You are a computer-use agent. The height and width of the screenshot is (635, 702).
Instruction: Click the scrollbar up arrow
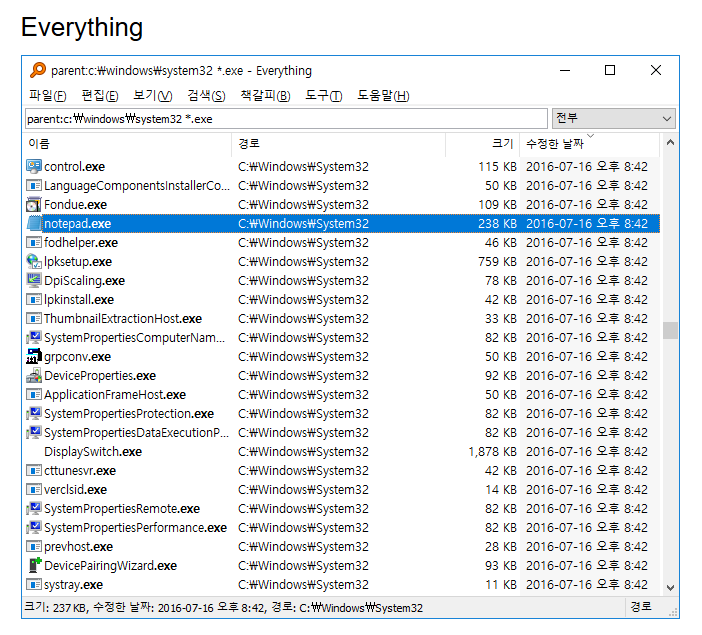(670, 143)
